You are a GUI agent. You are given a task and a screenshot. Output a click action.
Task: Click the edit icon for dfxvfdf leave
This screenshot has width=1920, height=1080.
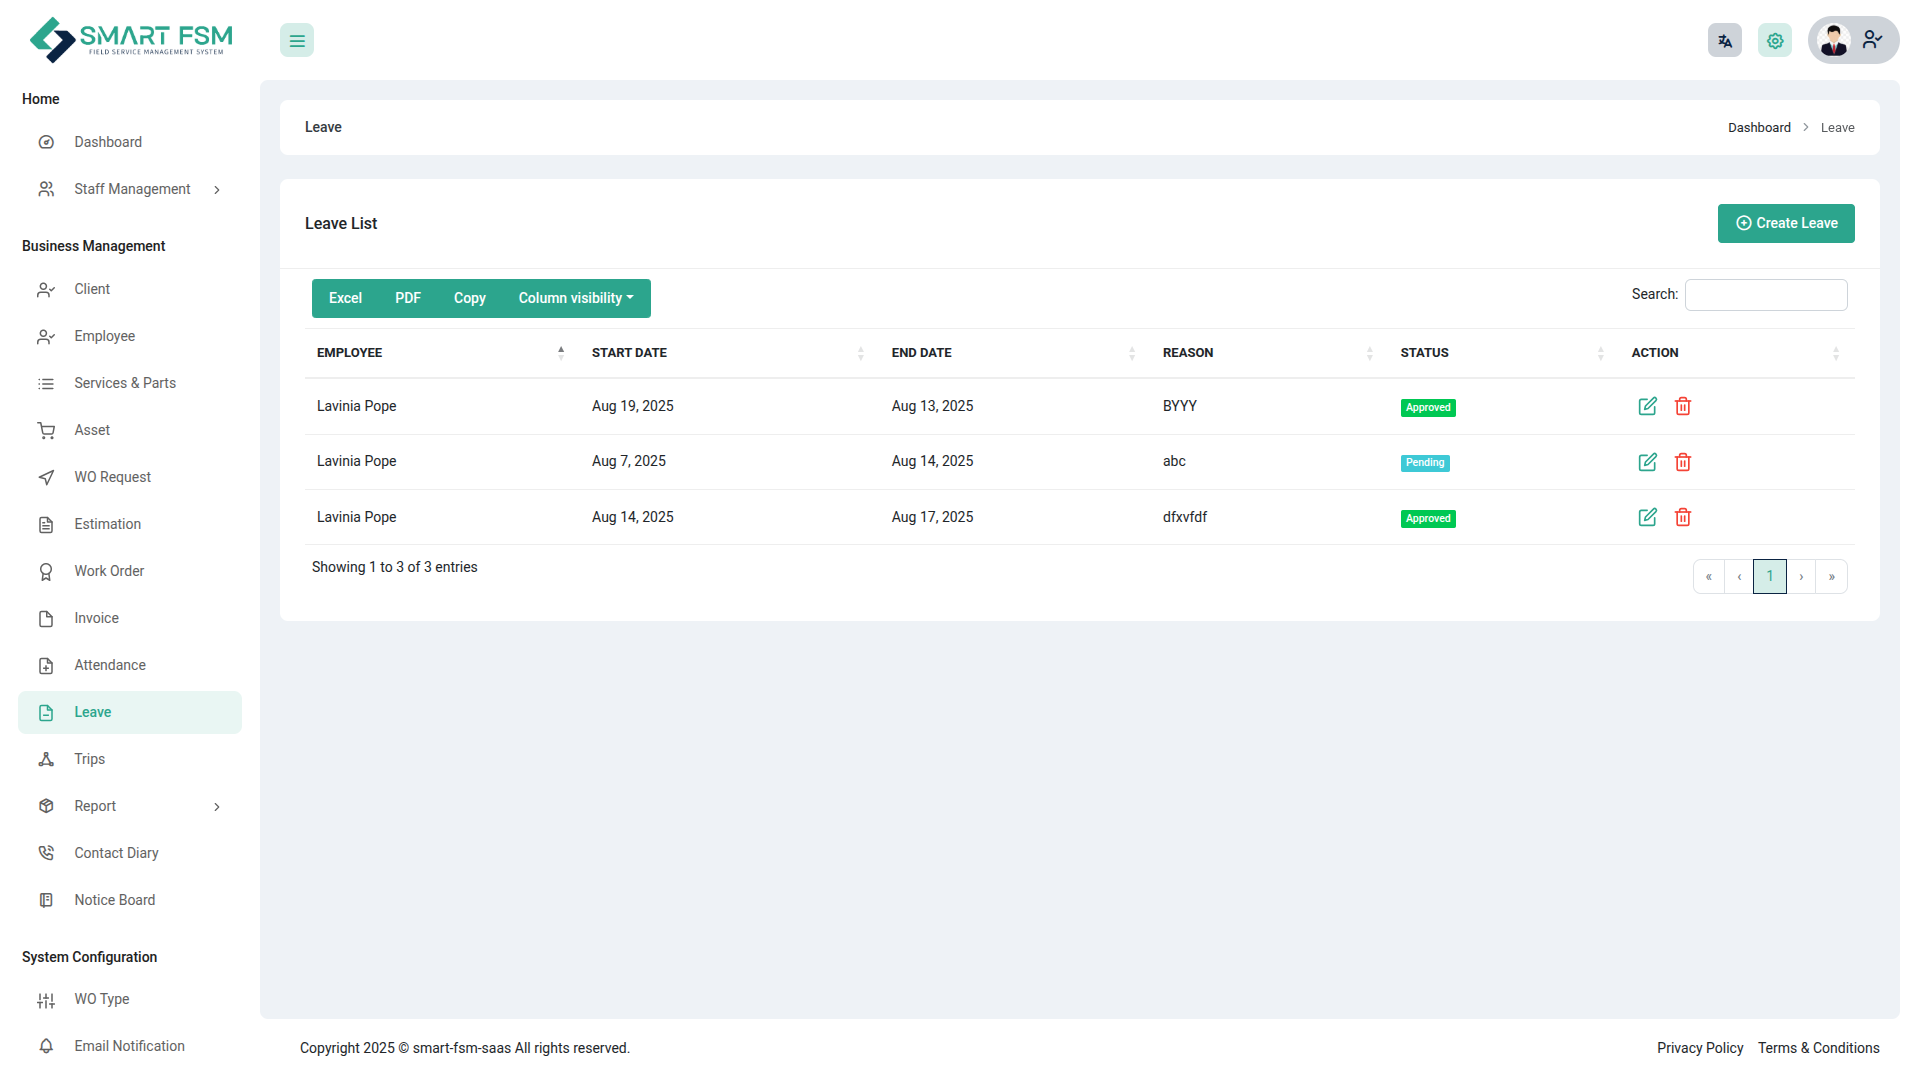click(x=1647, y=517)
